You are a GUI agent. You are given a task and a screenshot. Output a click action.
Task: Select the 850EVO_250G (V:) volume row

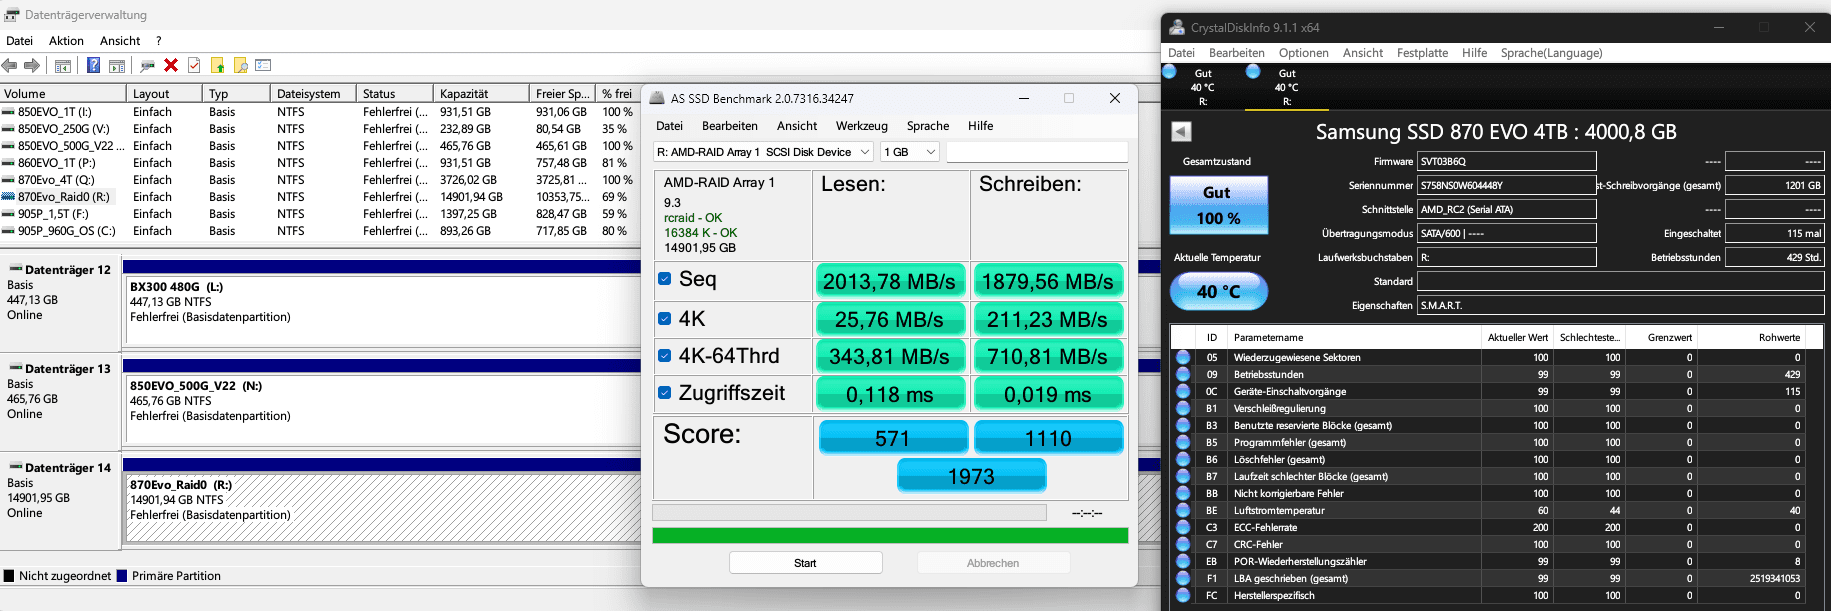pos(318,129)
